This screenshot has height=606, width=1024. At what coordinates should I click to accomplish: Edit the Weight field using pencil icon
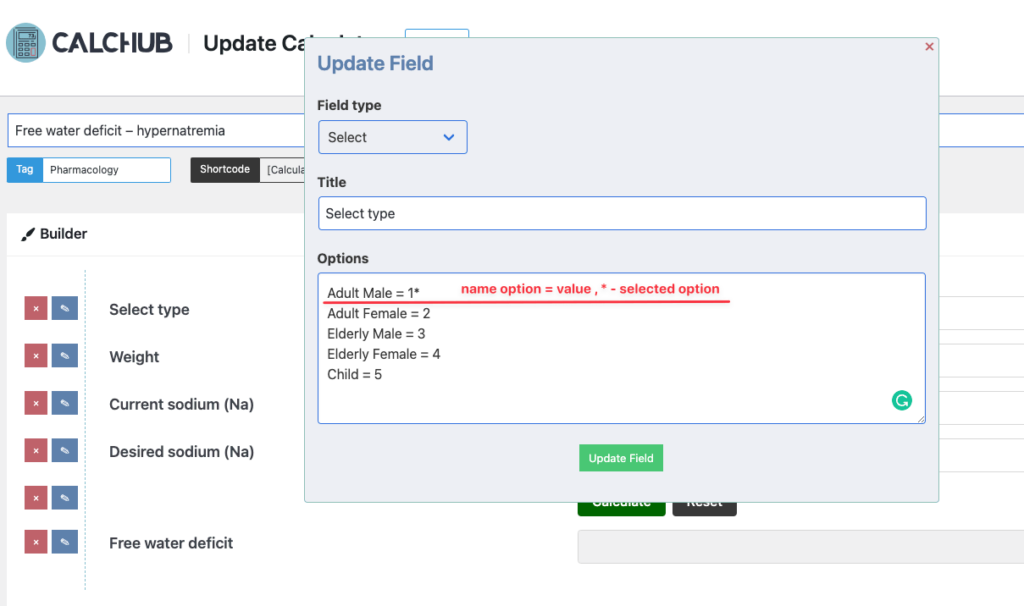coord(64,355)
